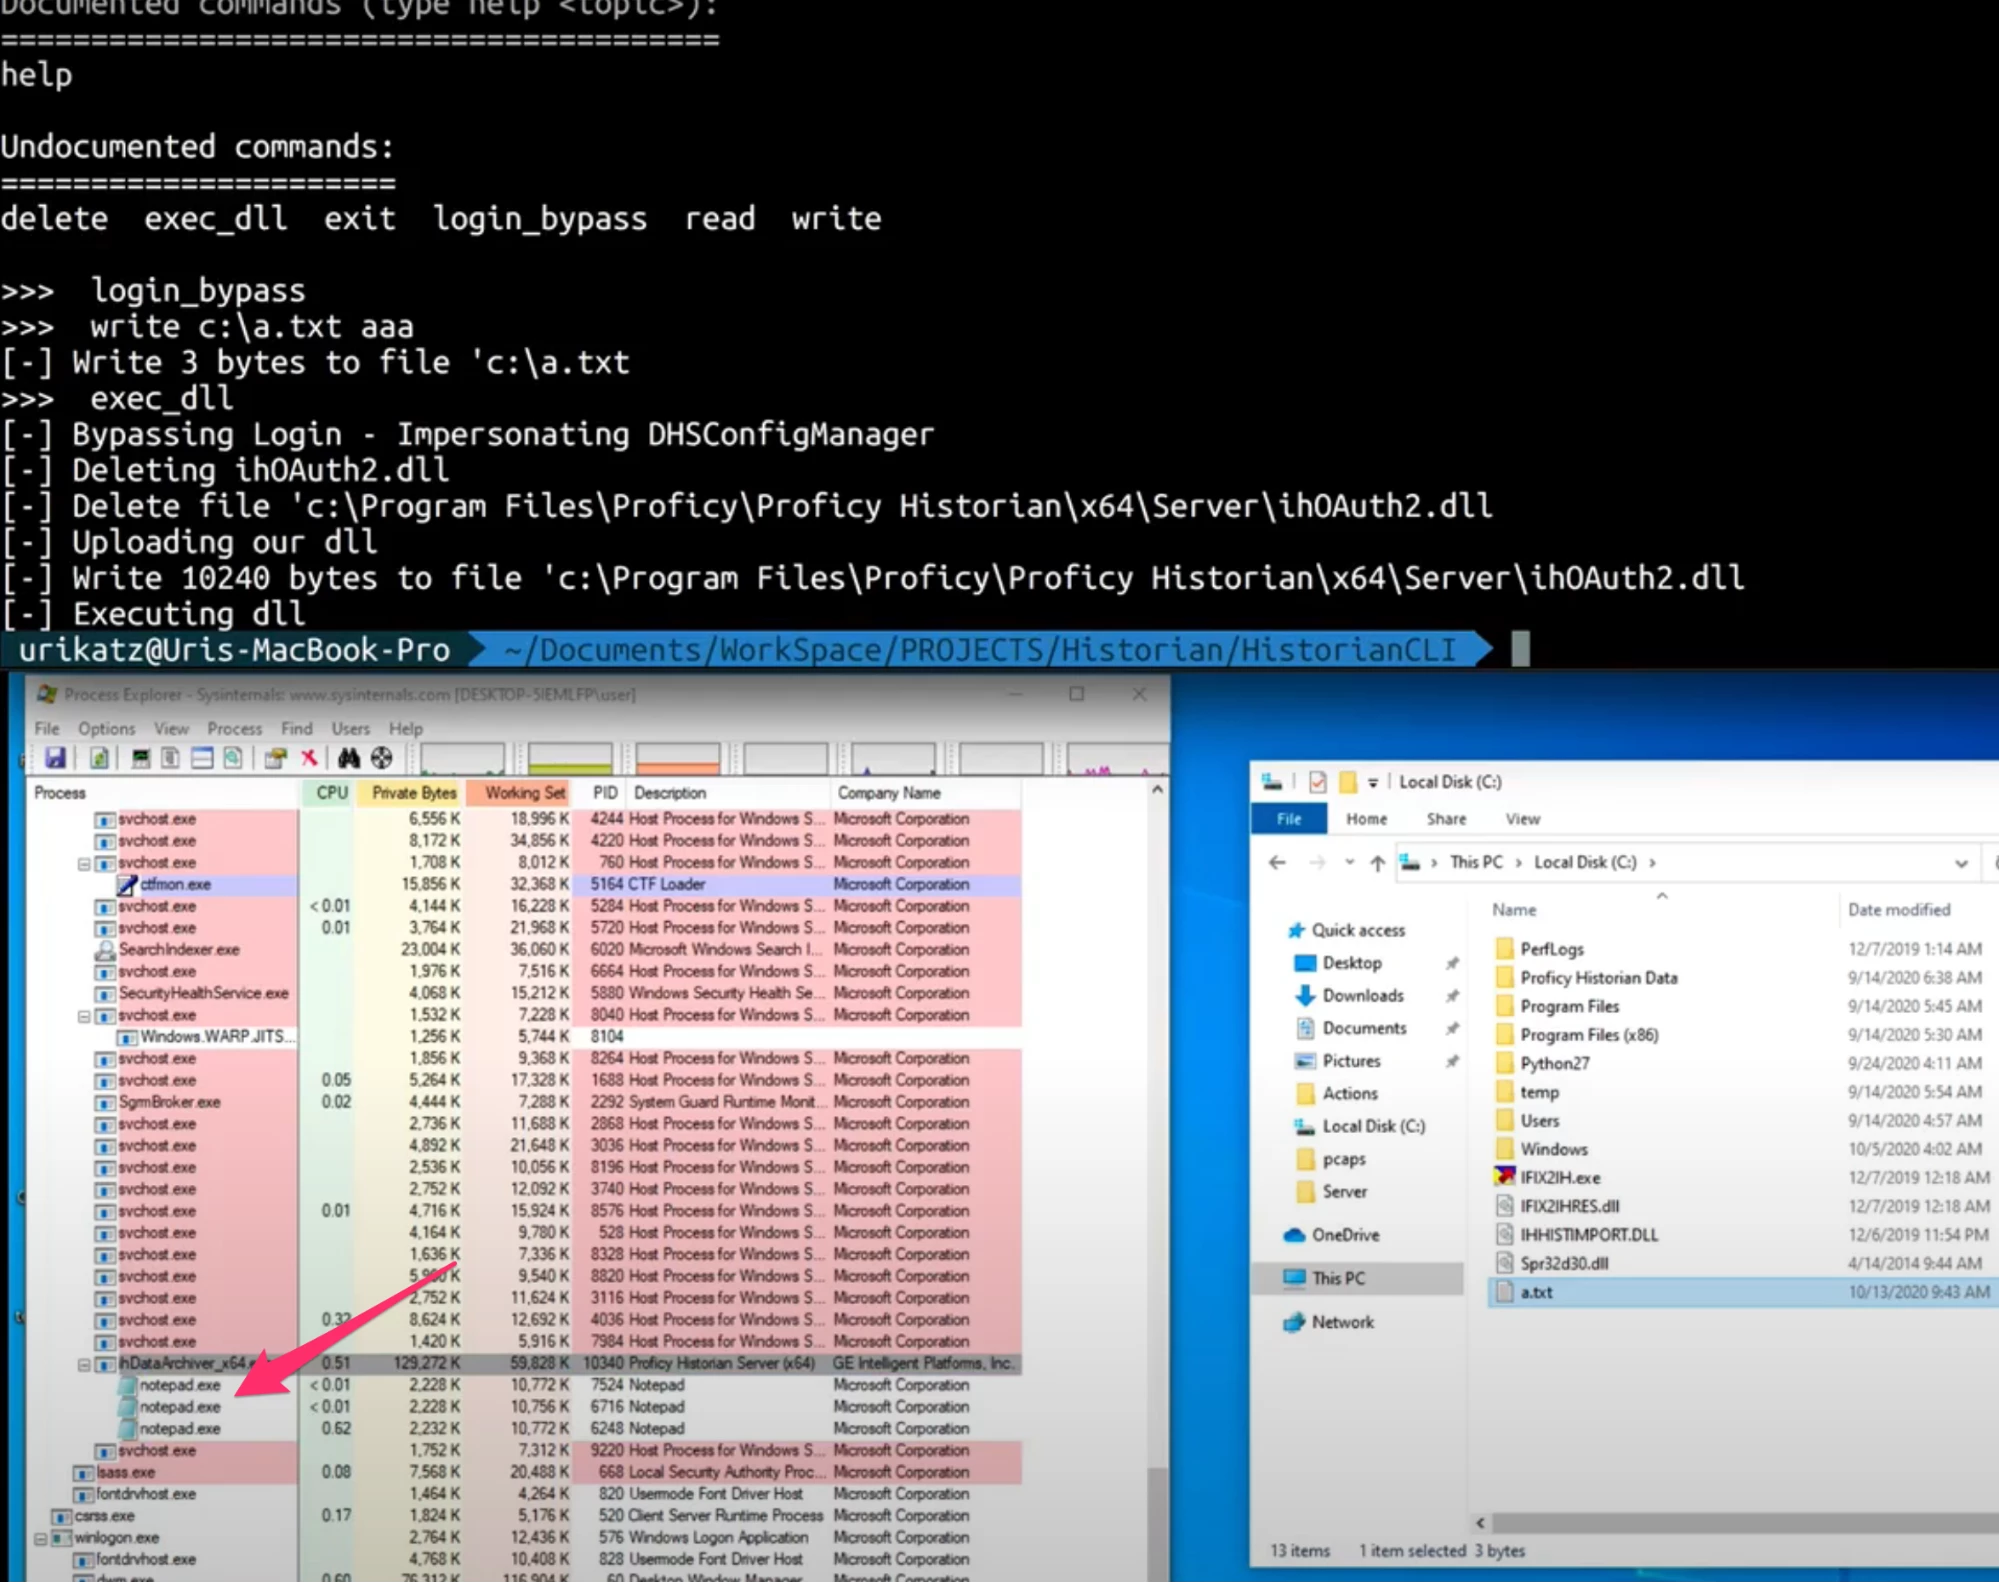Image resolution: width=1999 pixels, height=1583 pixels.
Task: Open System Information graph in Process Explorer
Action: click(139, 760)
